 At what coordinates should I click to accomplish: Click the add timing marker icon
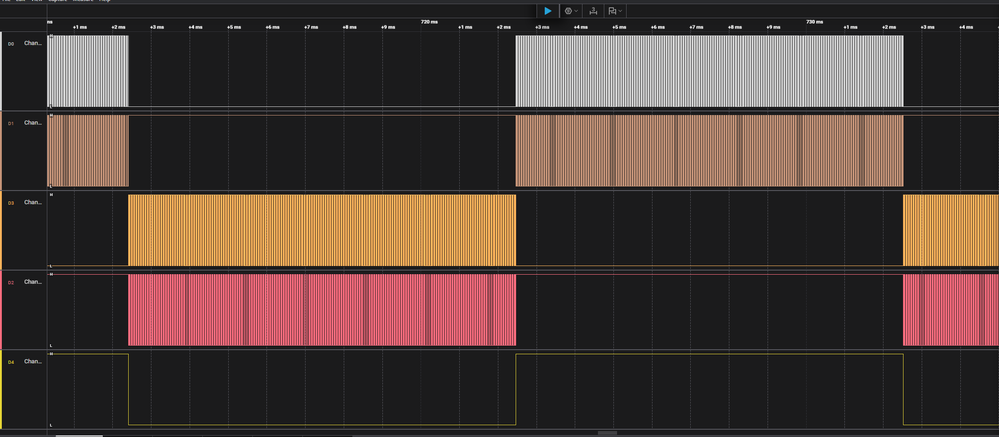(594, 10)
